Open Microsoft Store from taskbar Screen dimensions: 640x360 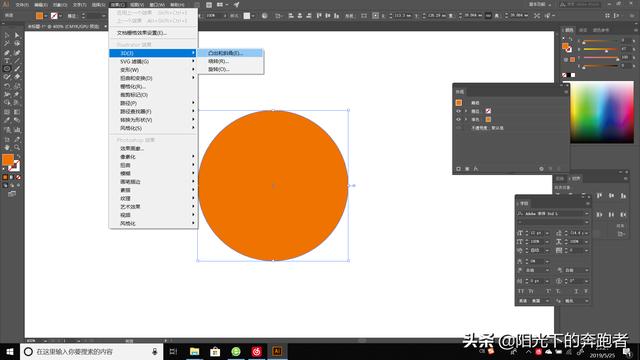point(215,351)
